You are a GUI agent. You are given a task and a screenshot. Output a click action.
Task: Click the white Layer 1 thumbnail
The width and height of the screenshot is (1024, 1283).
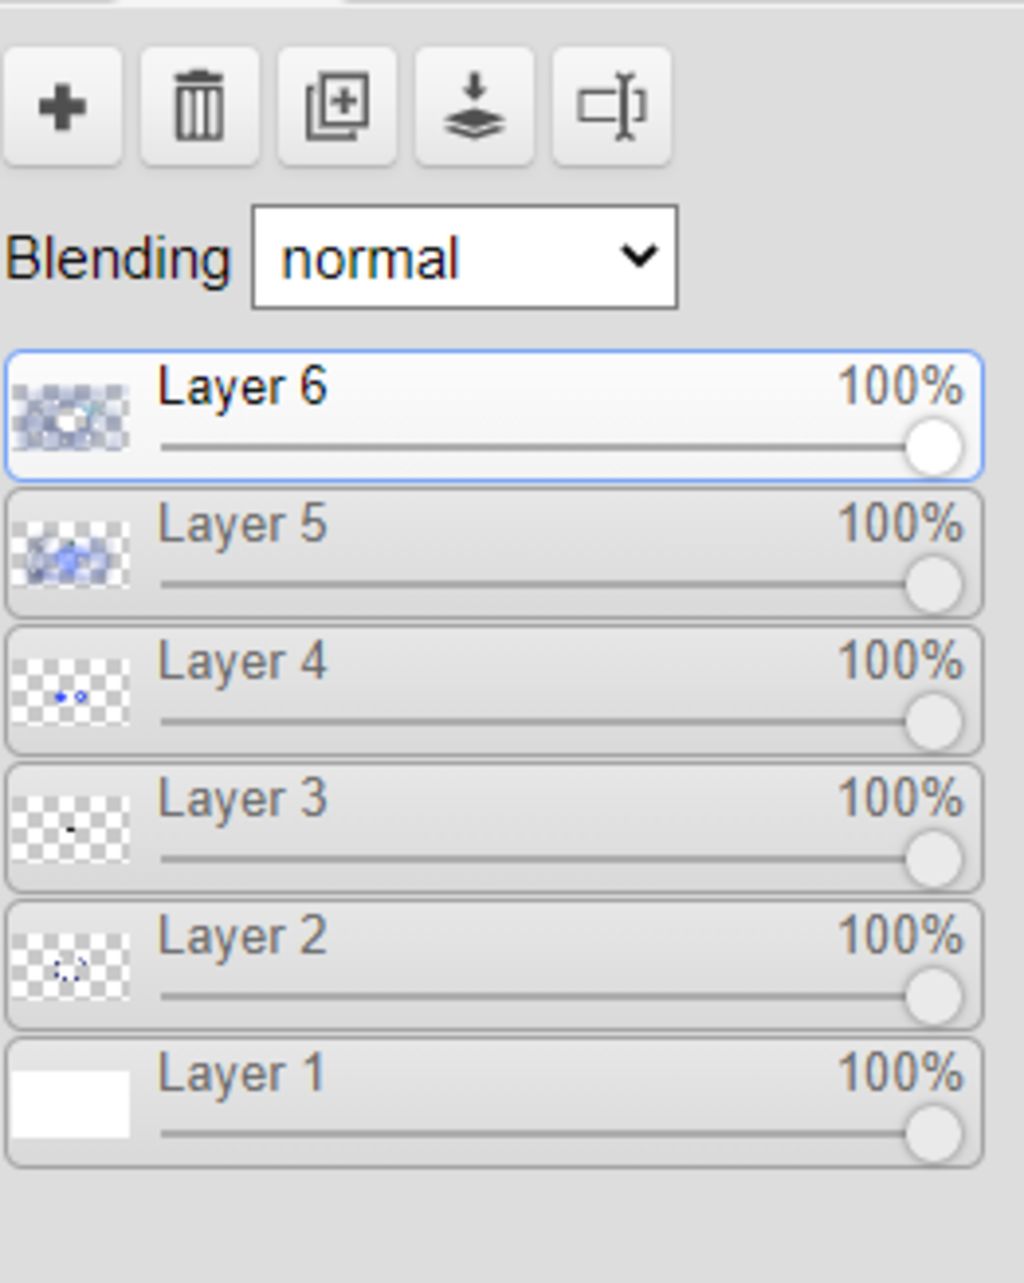(x=70, y=1104)
